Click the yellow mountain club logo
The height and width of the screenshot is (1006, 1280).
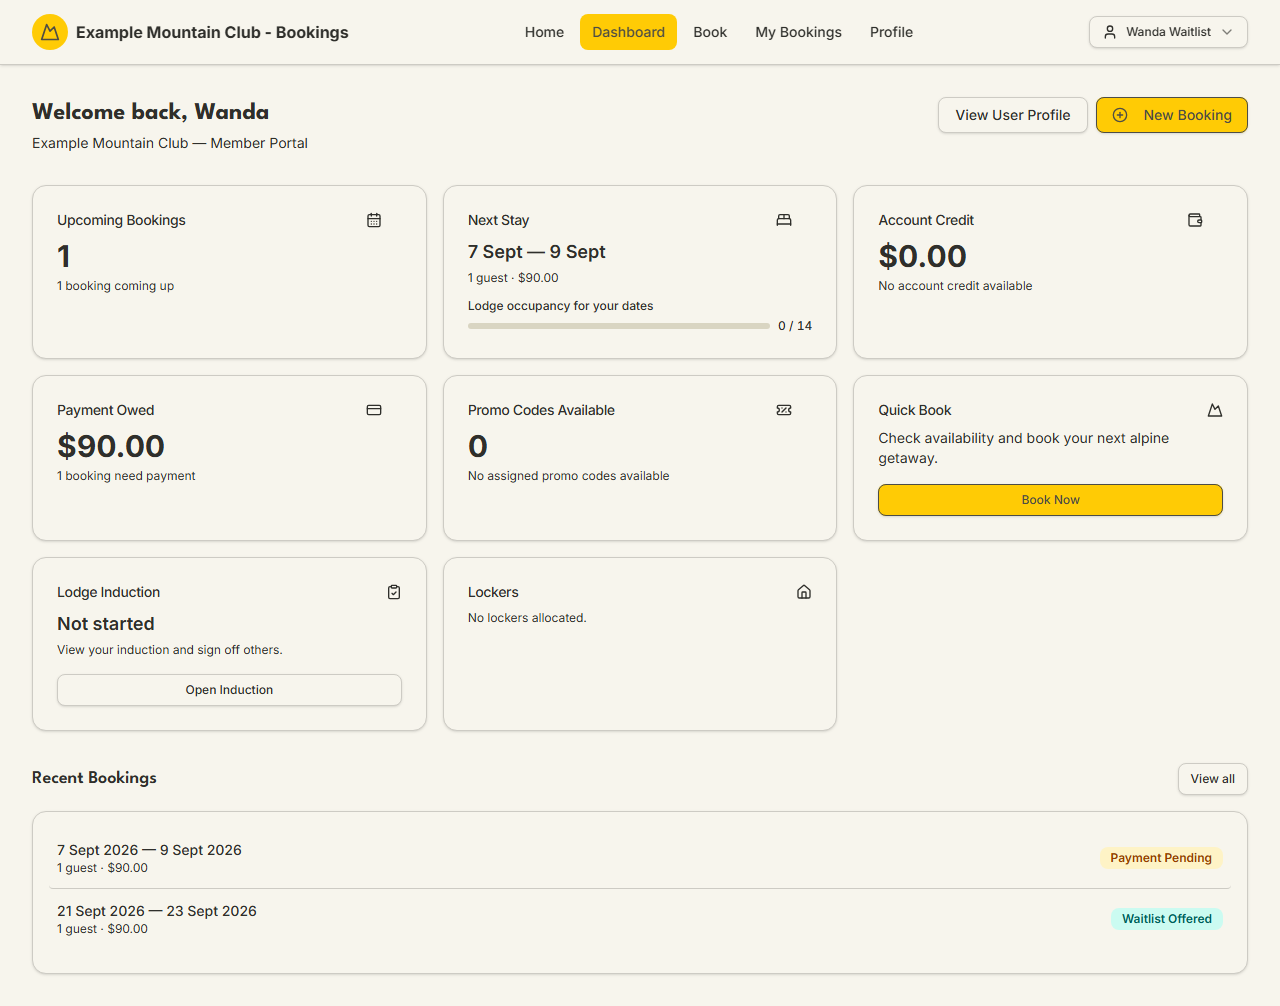pyautogui.click(x=50, y=32)
